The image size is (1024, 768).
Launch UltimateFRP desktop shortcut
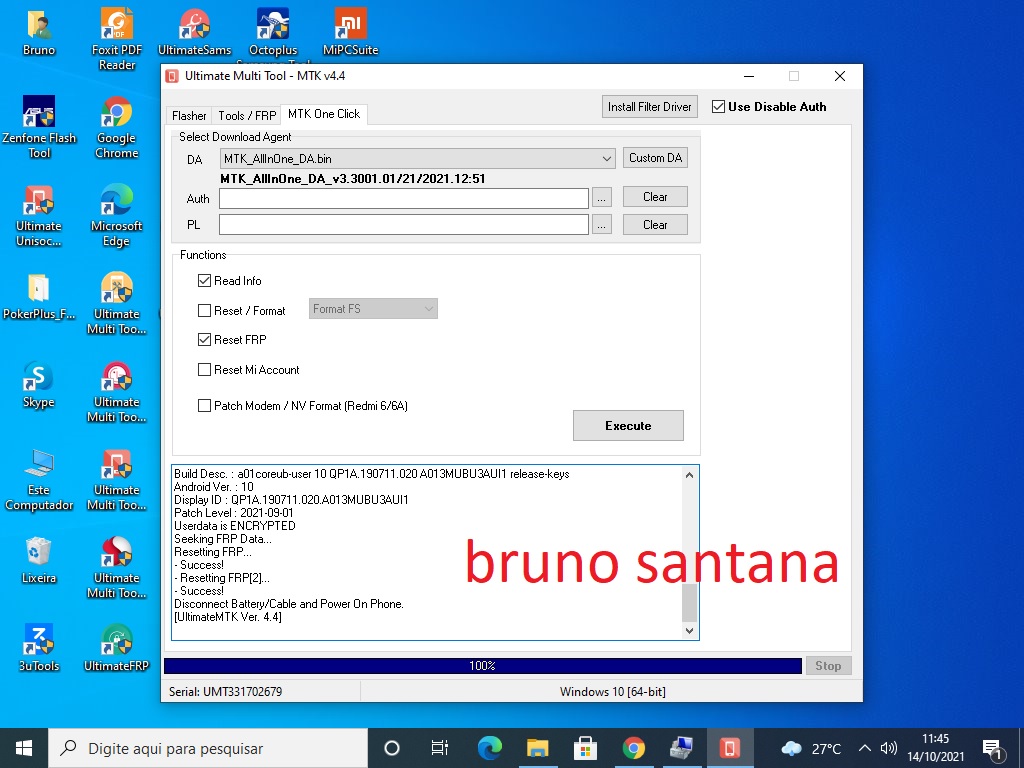click(x=117, y=648)
